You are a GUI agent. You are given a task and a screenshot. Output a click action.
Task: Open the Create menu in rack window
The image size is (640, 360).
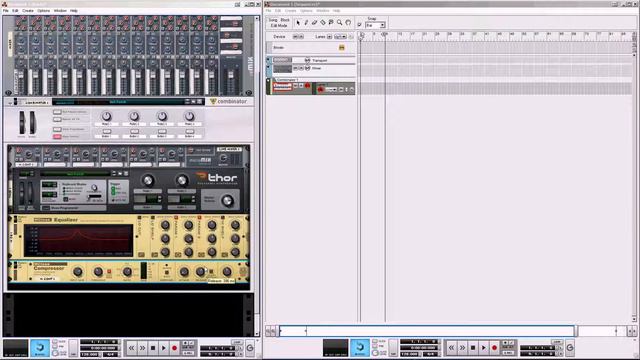[x=28, y=11]
